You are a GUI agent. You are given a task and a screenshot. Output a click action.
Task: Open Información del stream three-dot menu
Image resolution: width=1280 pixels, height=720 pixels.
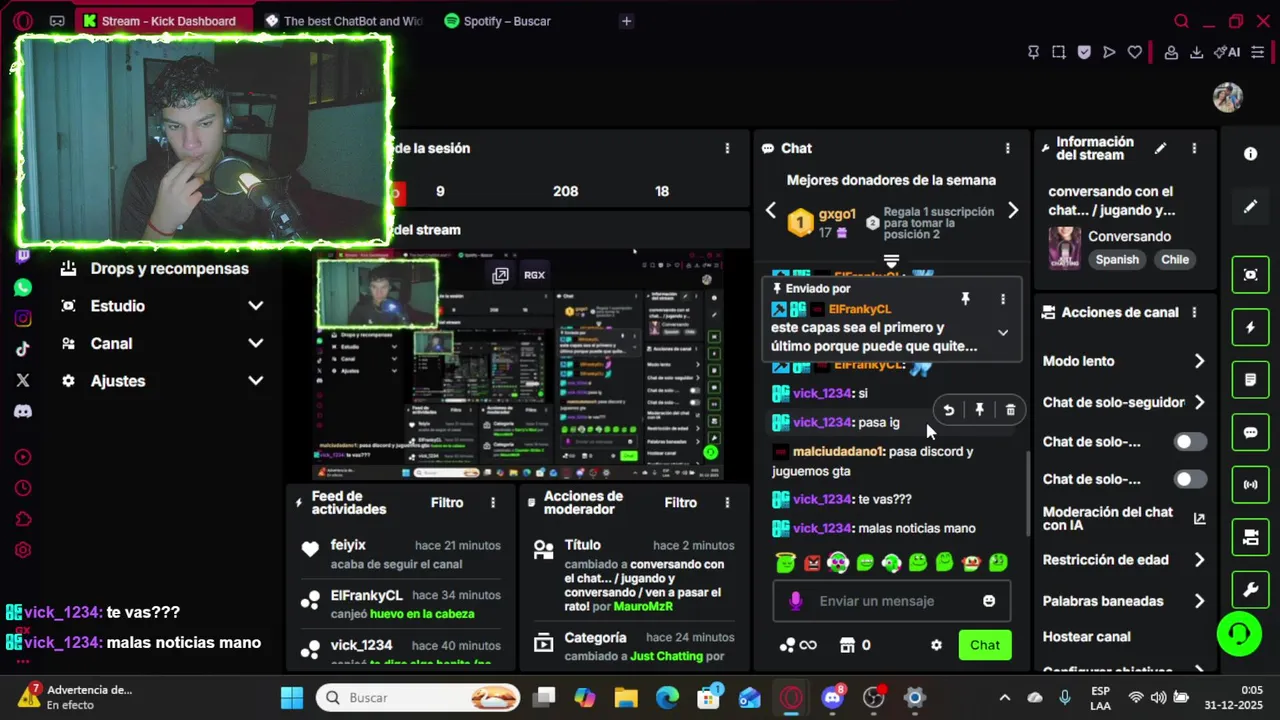(x=1194, y=148)
